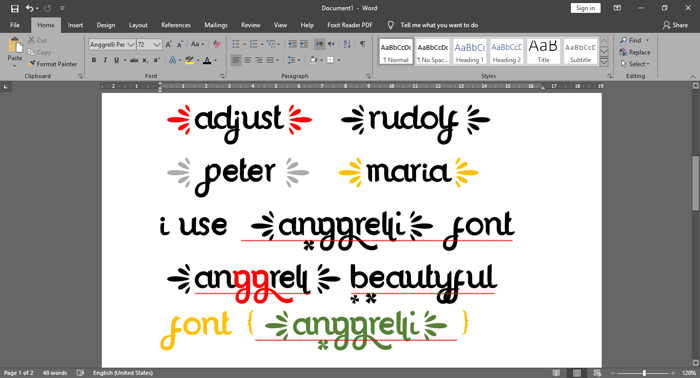Image resolution: width=700 pixels, height=378 pixels.
Task: Click the Format Painter tool
Action: click(x=52, y=64)
